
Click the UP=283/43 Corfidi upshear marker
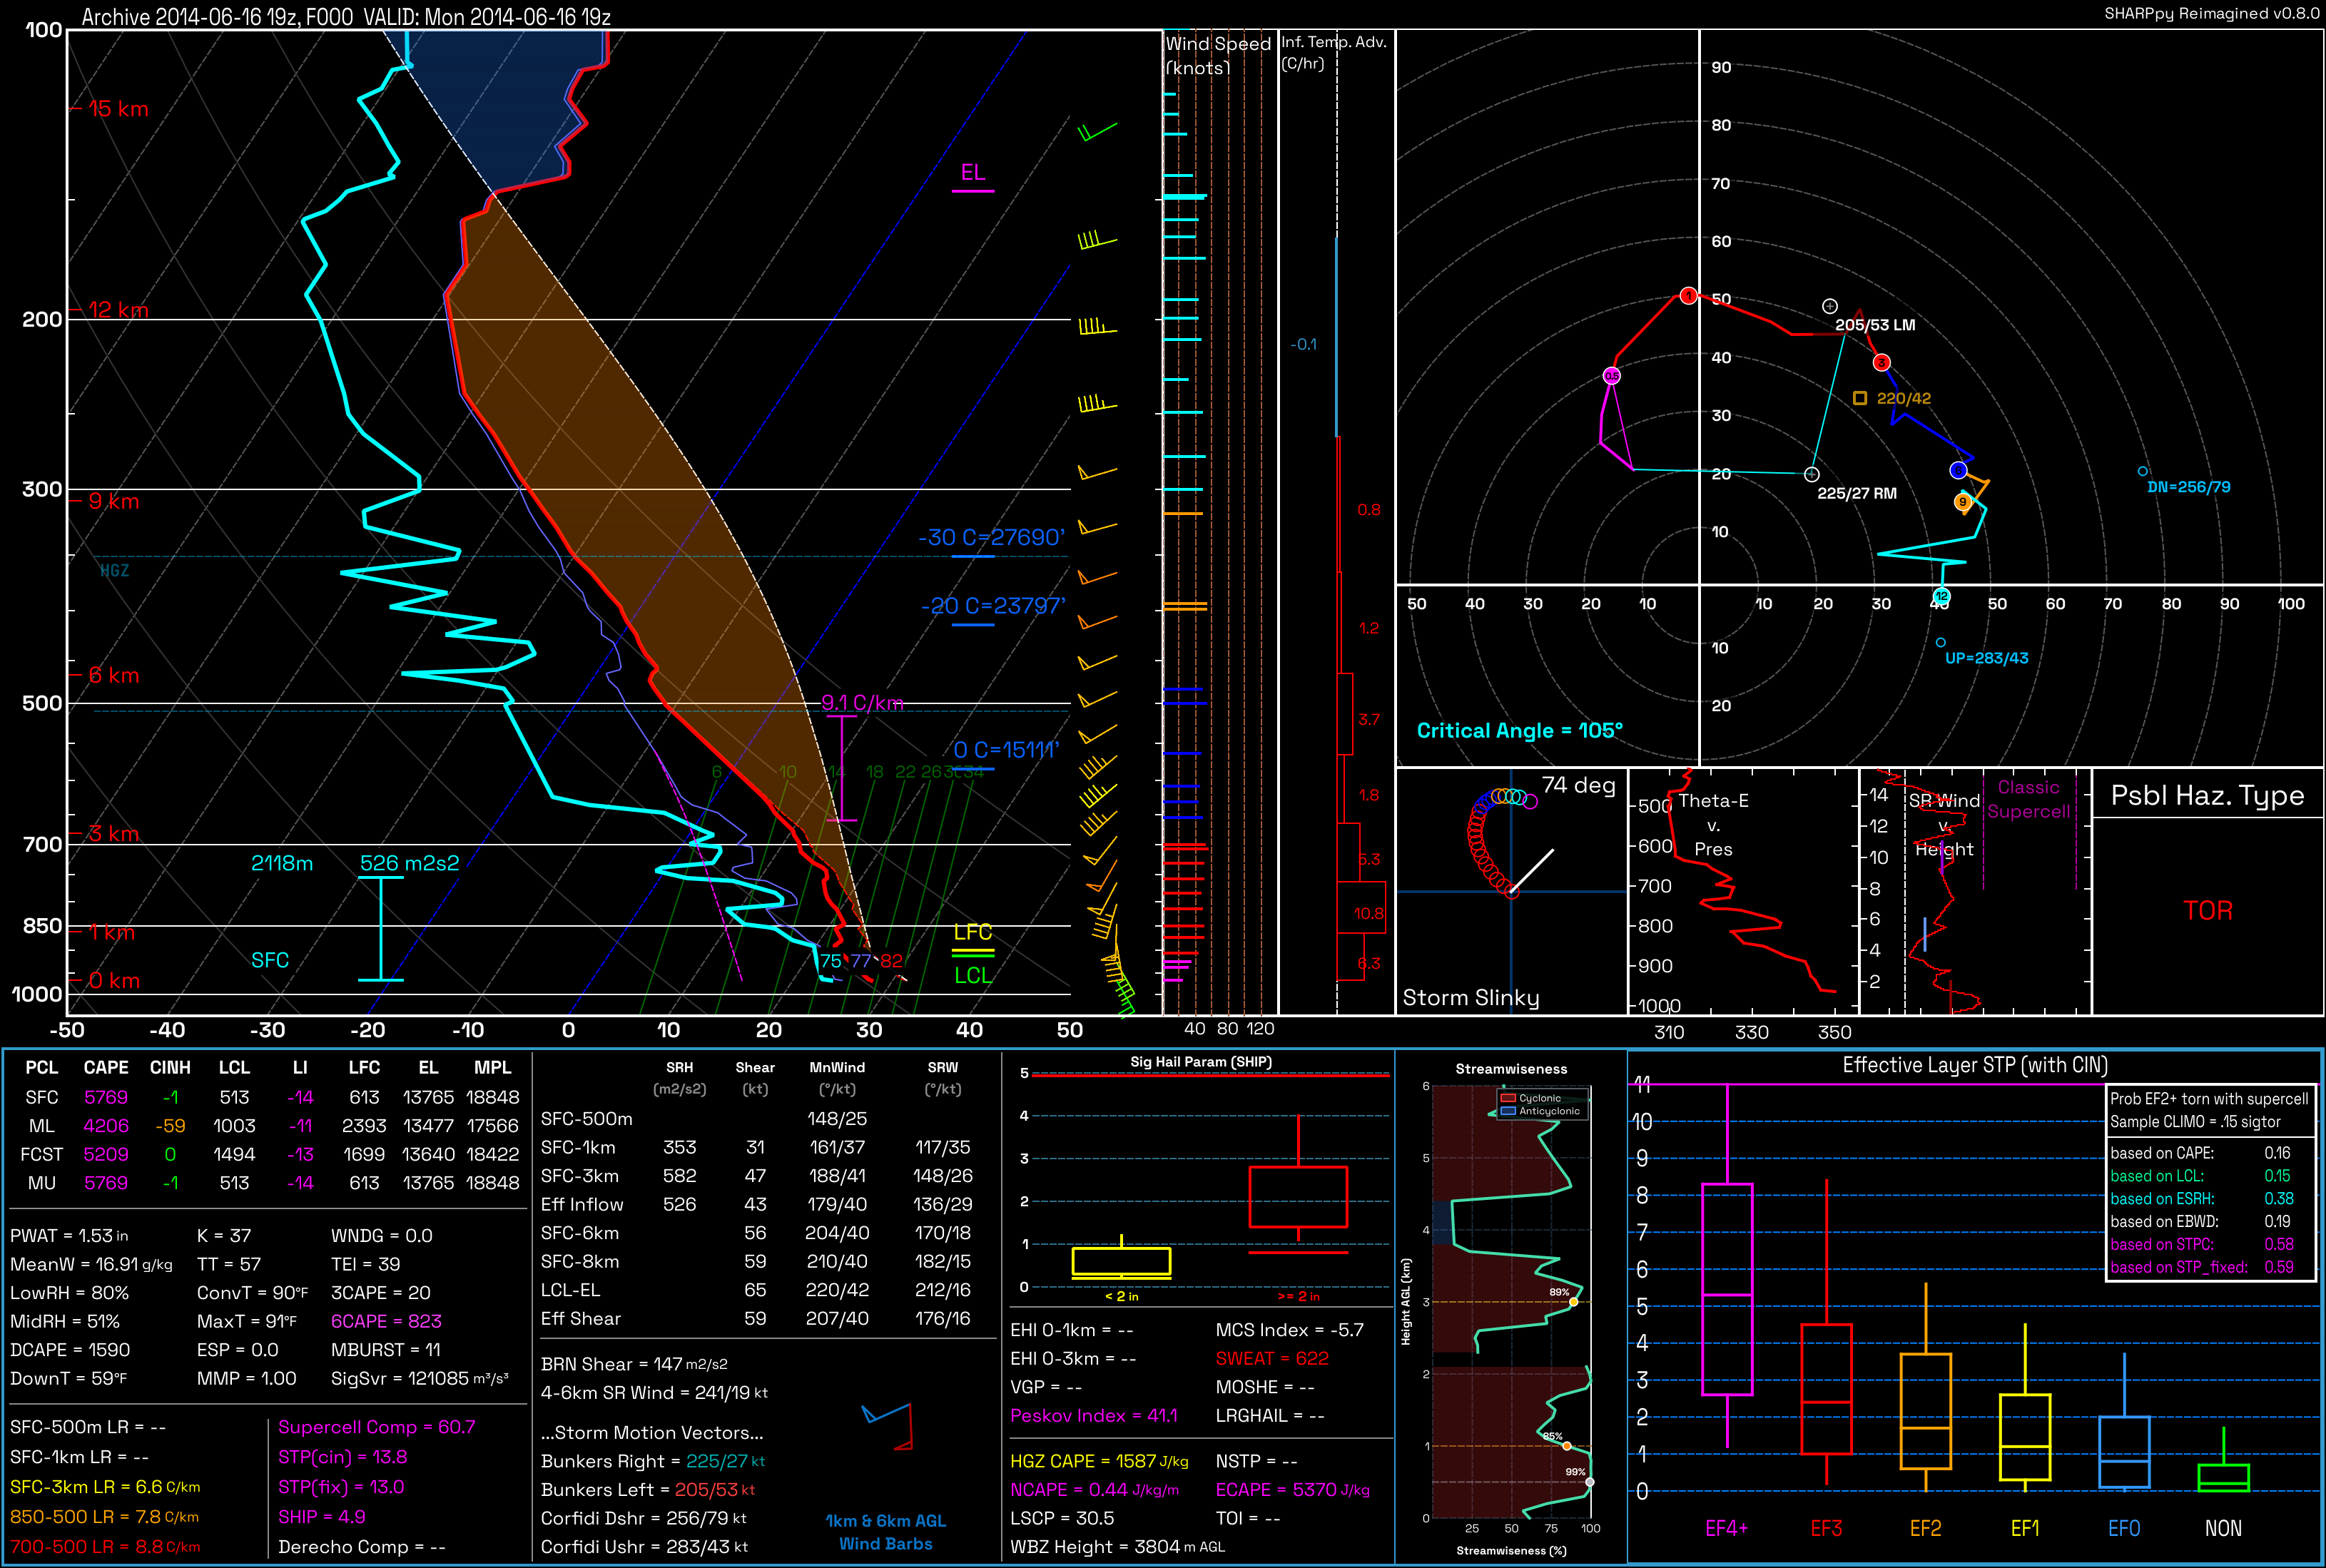(1940, 643)
